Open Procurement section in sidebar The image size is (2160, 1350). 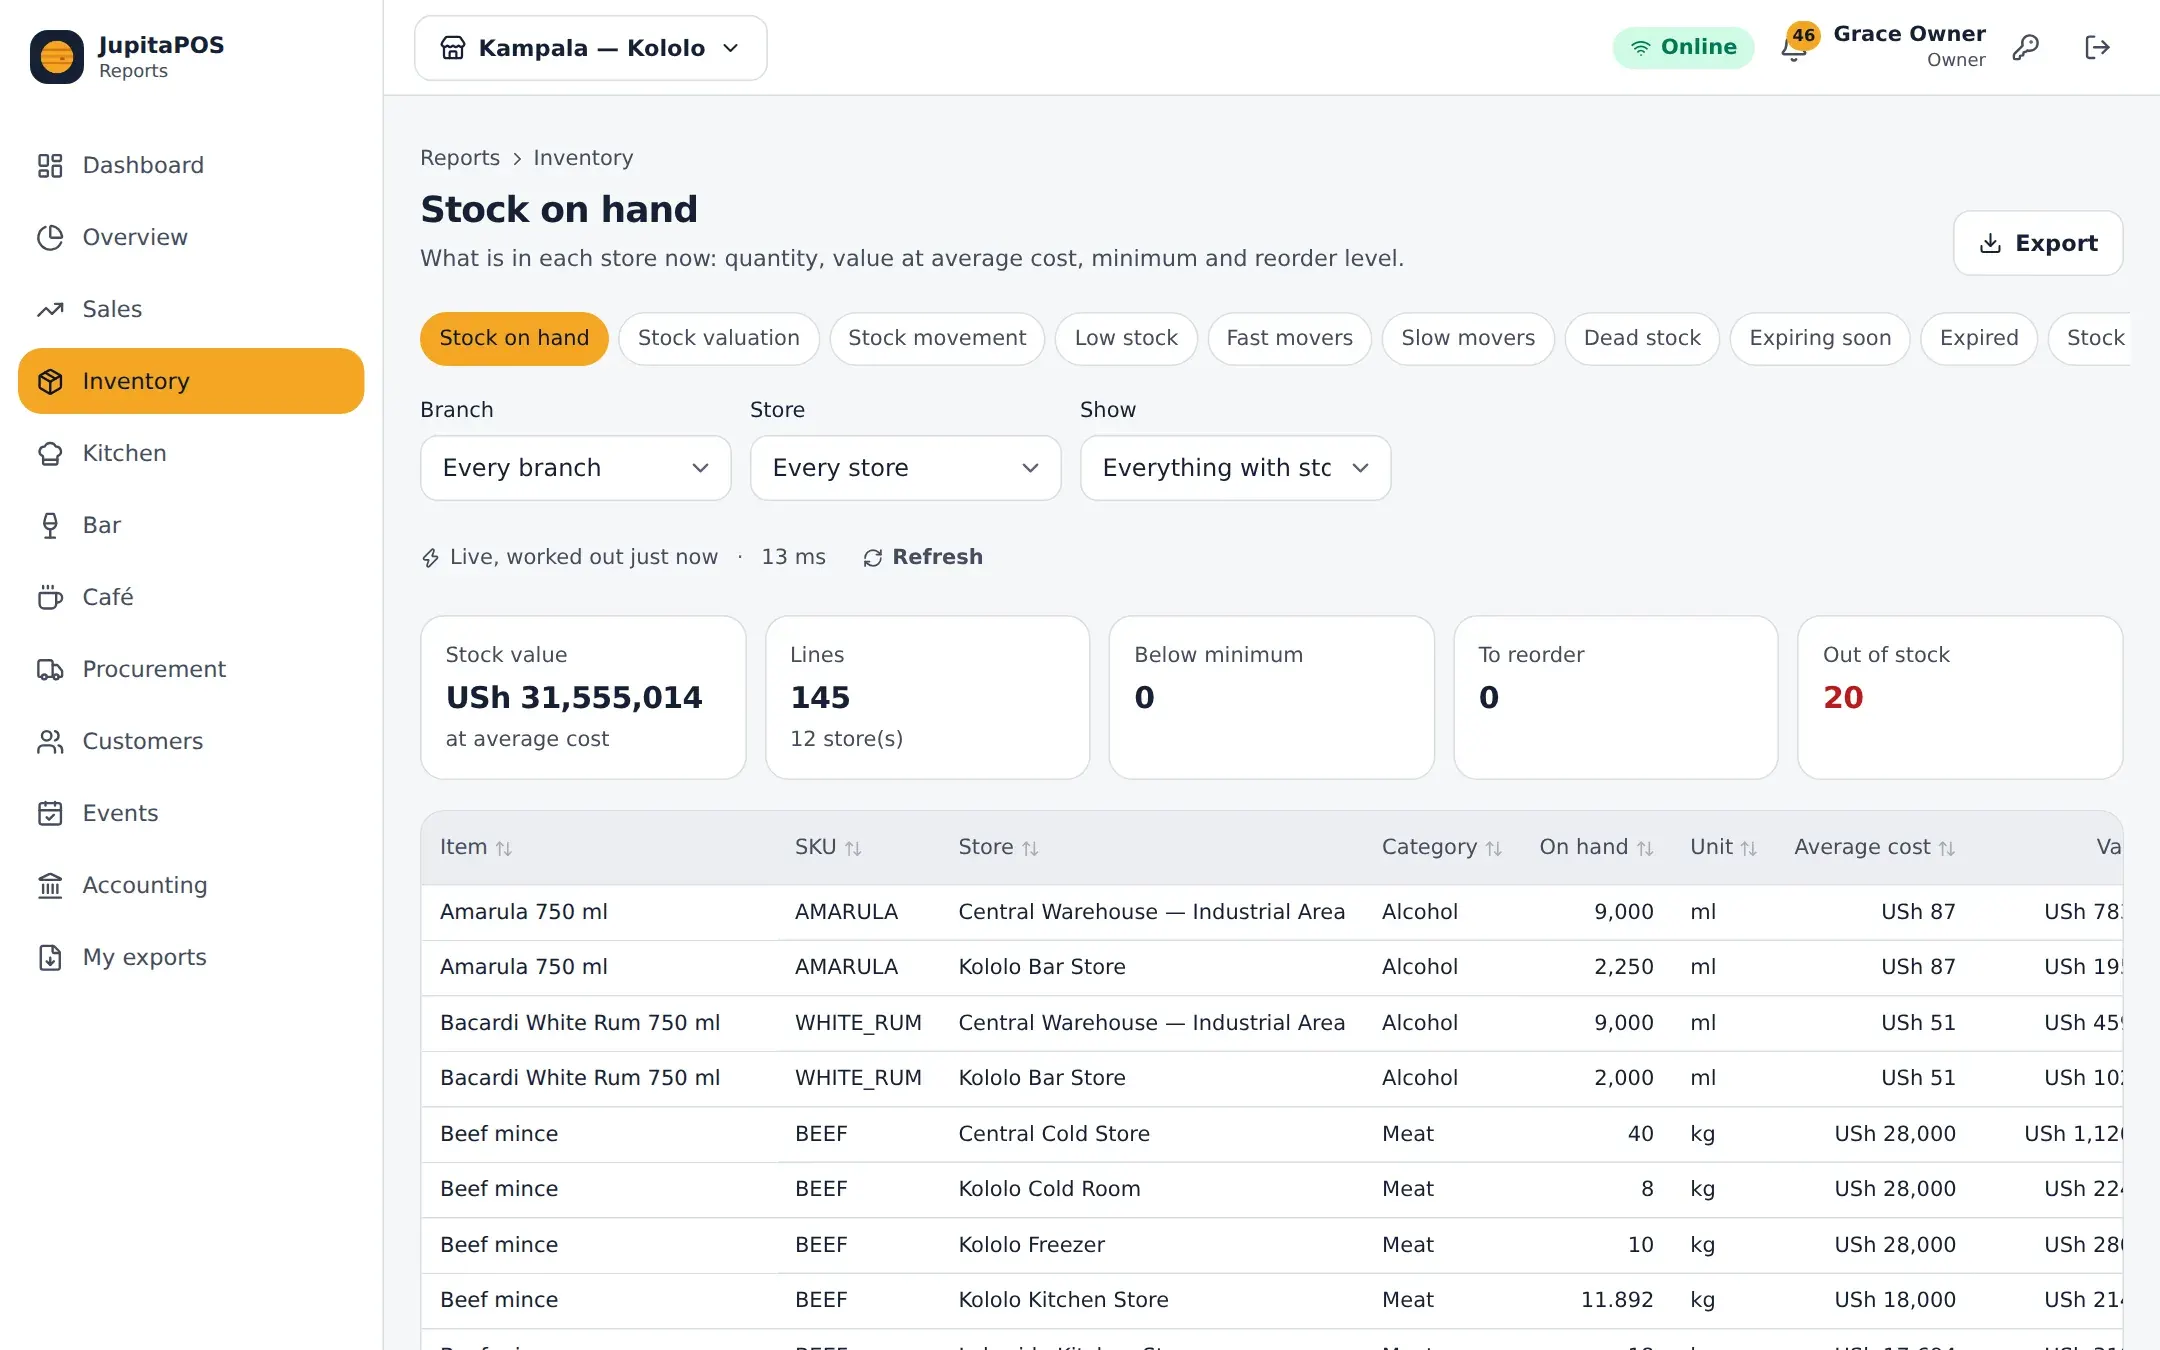tap(191, 669)
